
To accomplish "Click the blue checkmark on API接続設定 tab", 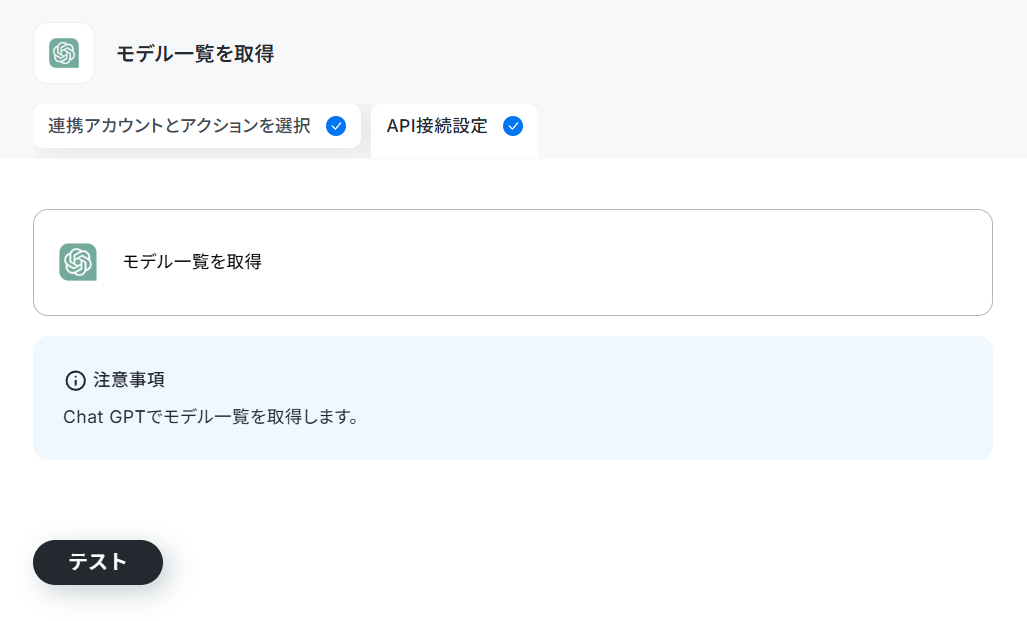I will click(513, 126).
